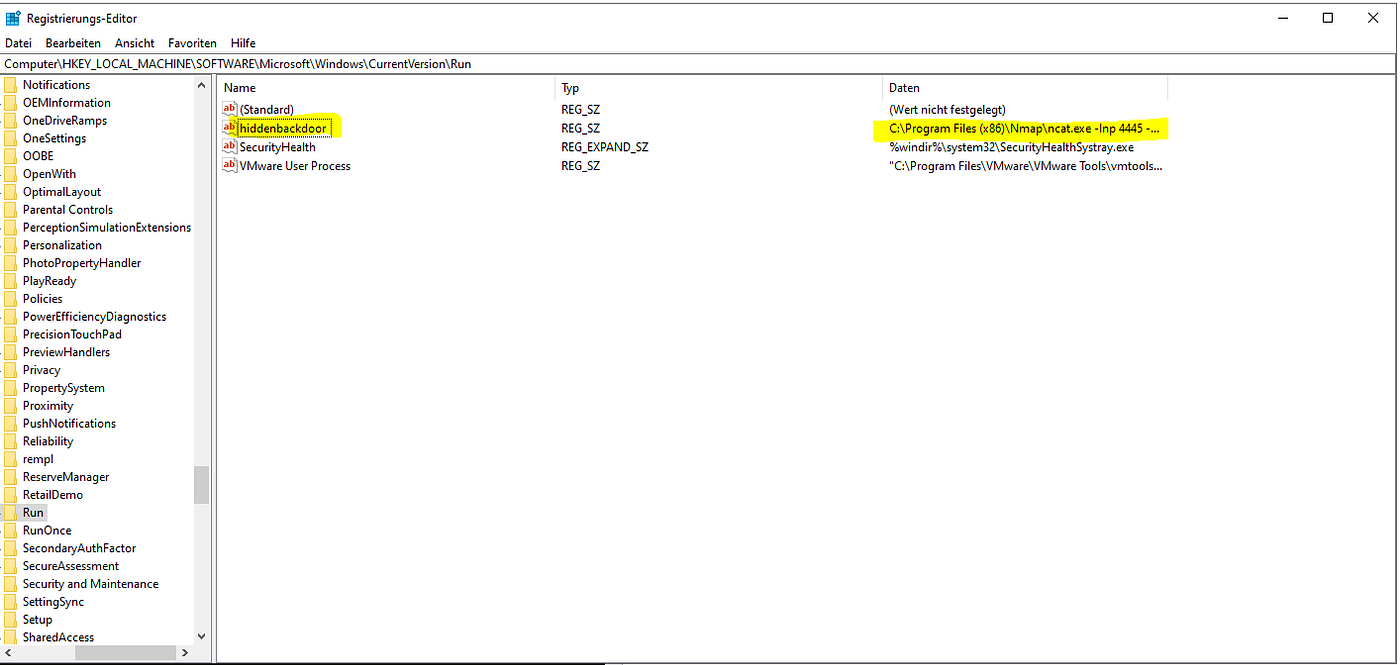Open the Datei menu
1400x665 pixels.
pyautogui.click(x=18, y=43)
